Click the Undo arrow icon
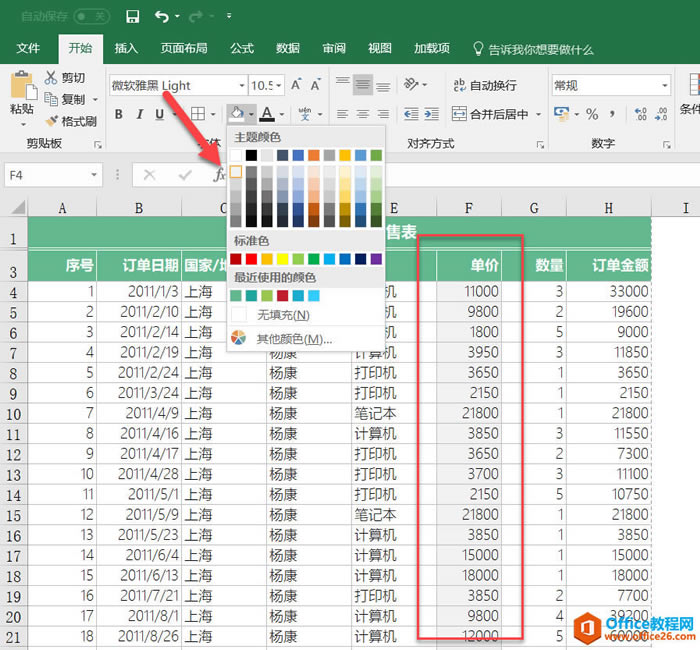The height and width of the screenshot is (650, 700). [162, 17]
